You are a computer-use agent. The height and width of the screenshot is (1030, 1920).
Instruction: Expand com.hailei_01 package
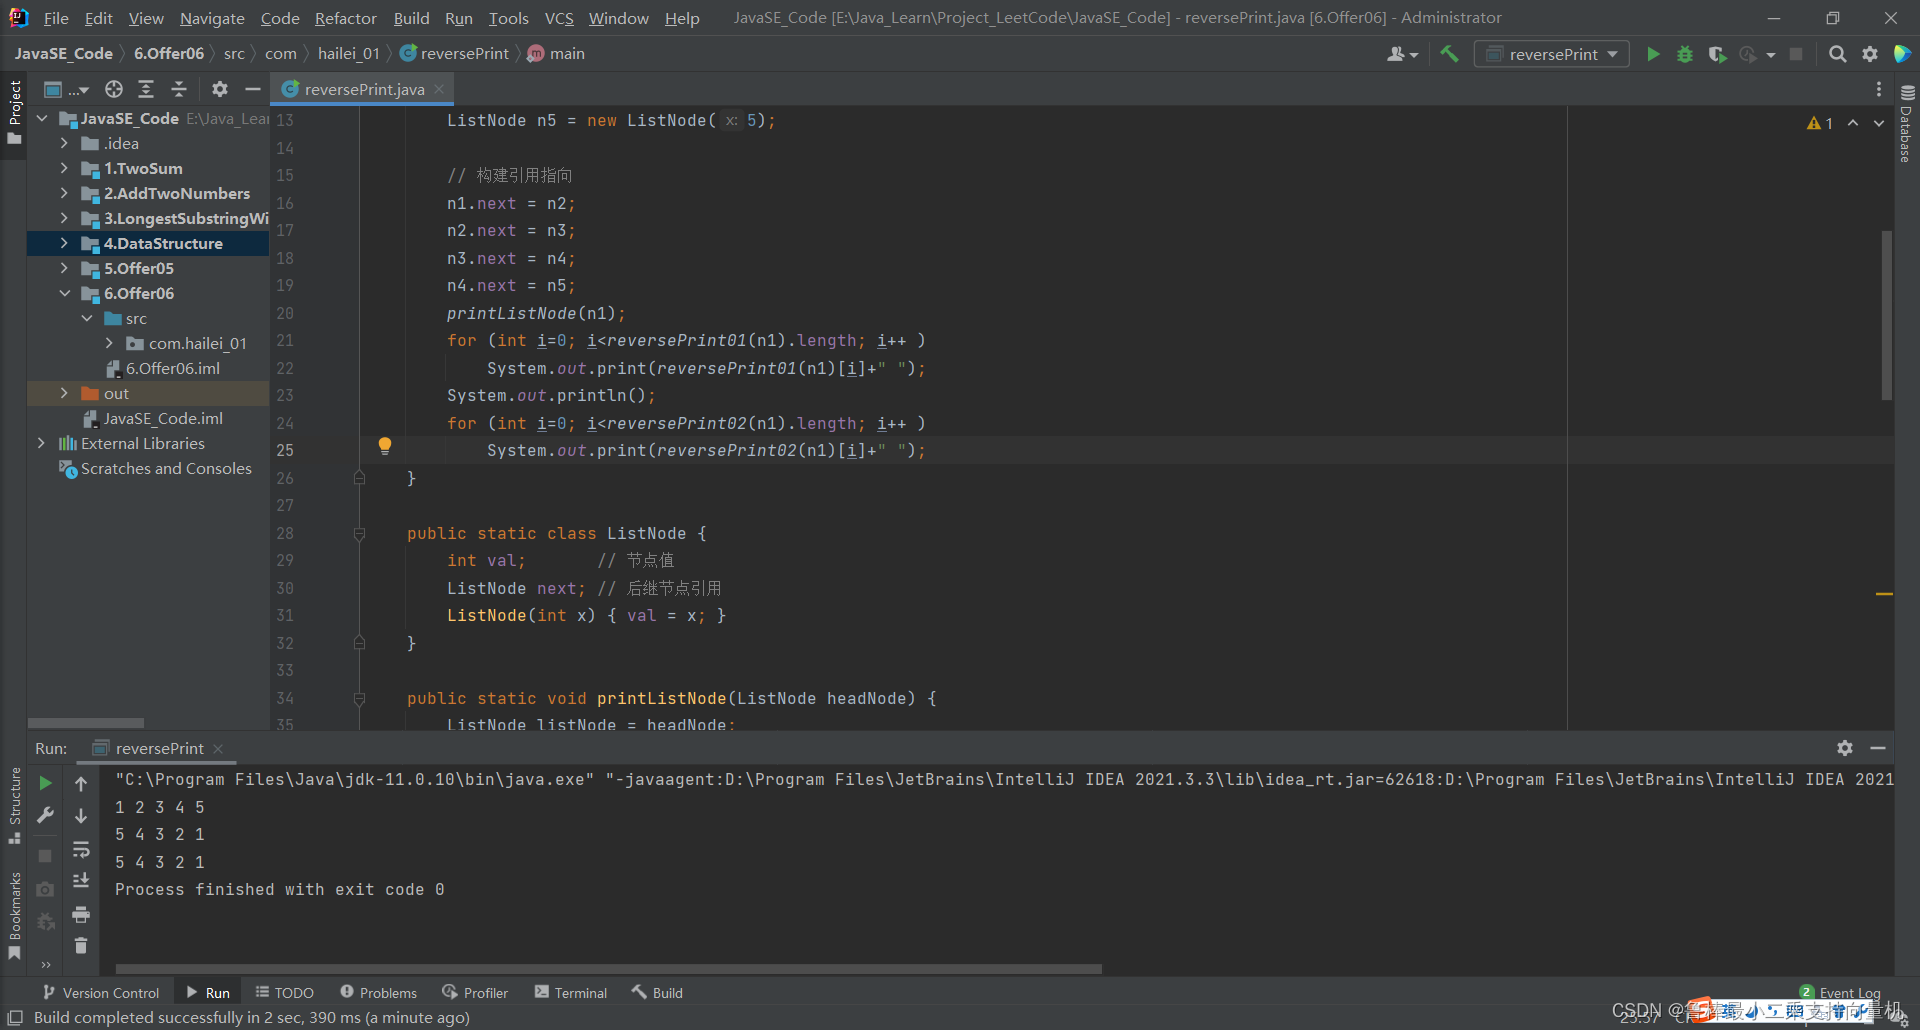click(109, 343)
